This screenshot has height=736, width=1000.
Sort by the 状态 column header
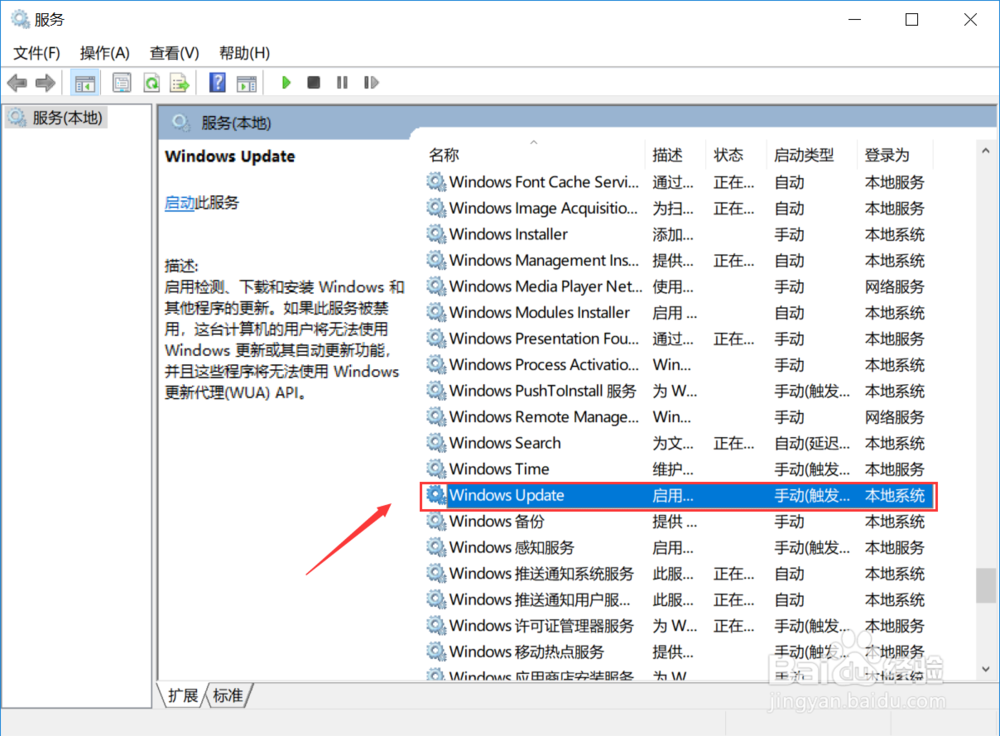(736, 155)
